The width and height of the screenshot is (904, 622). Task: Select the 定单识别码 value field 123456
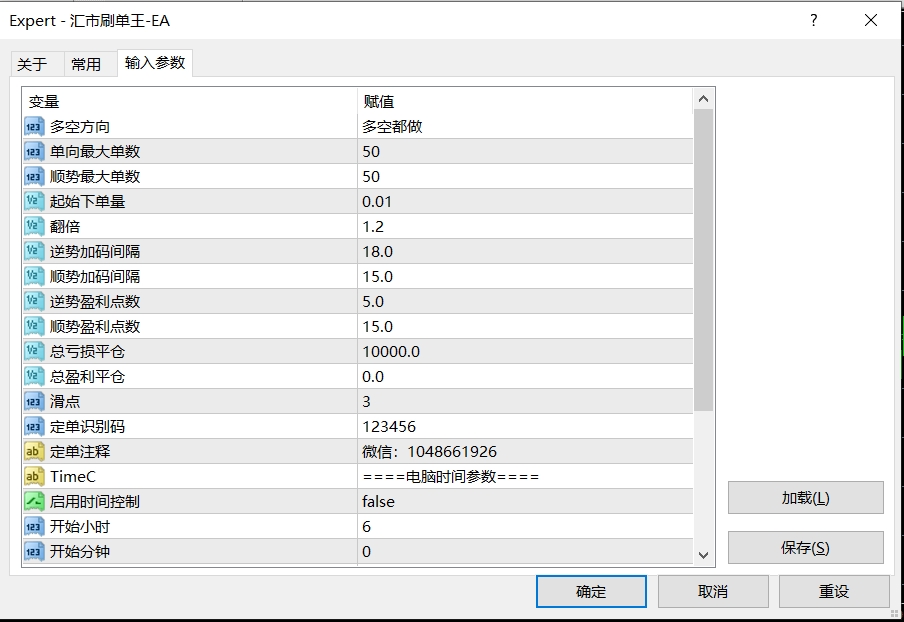point(525,427)
